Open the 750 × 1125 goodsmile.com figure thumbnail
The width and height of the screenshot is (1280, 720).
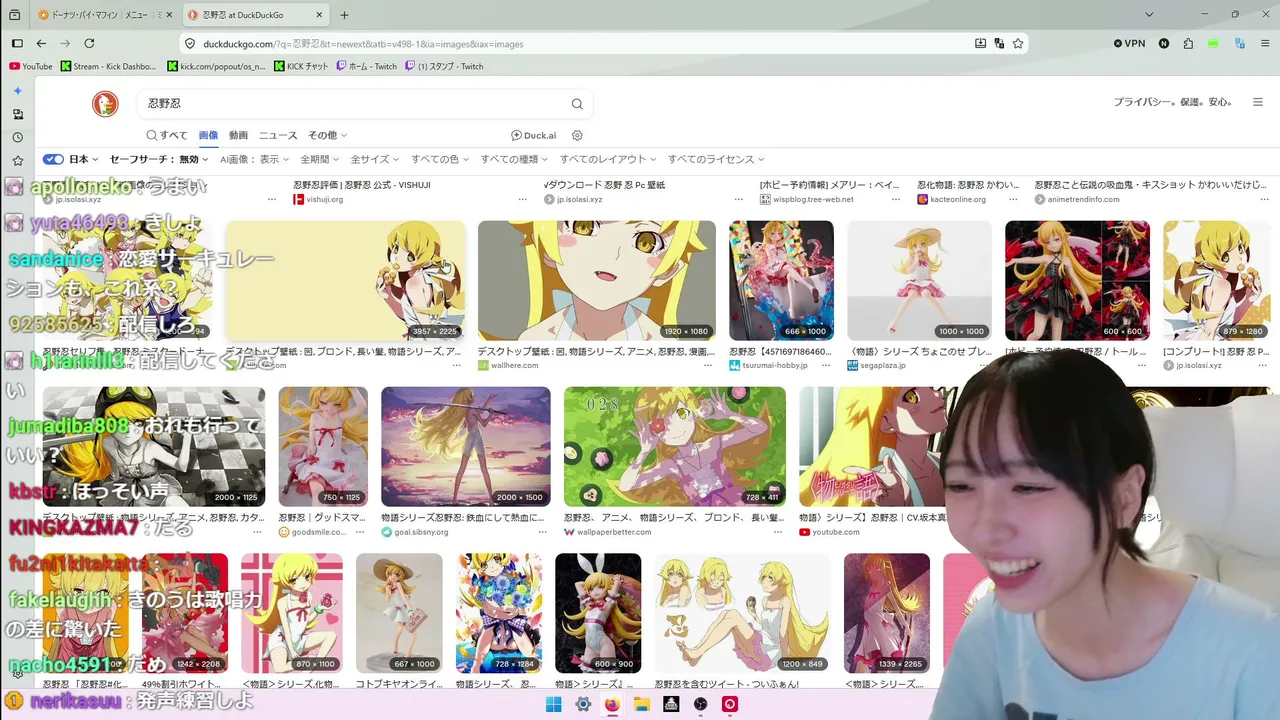tap(323, 447)
